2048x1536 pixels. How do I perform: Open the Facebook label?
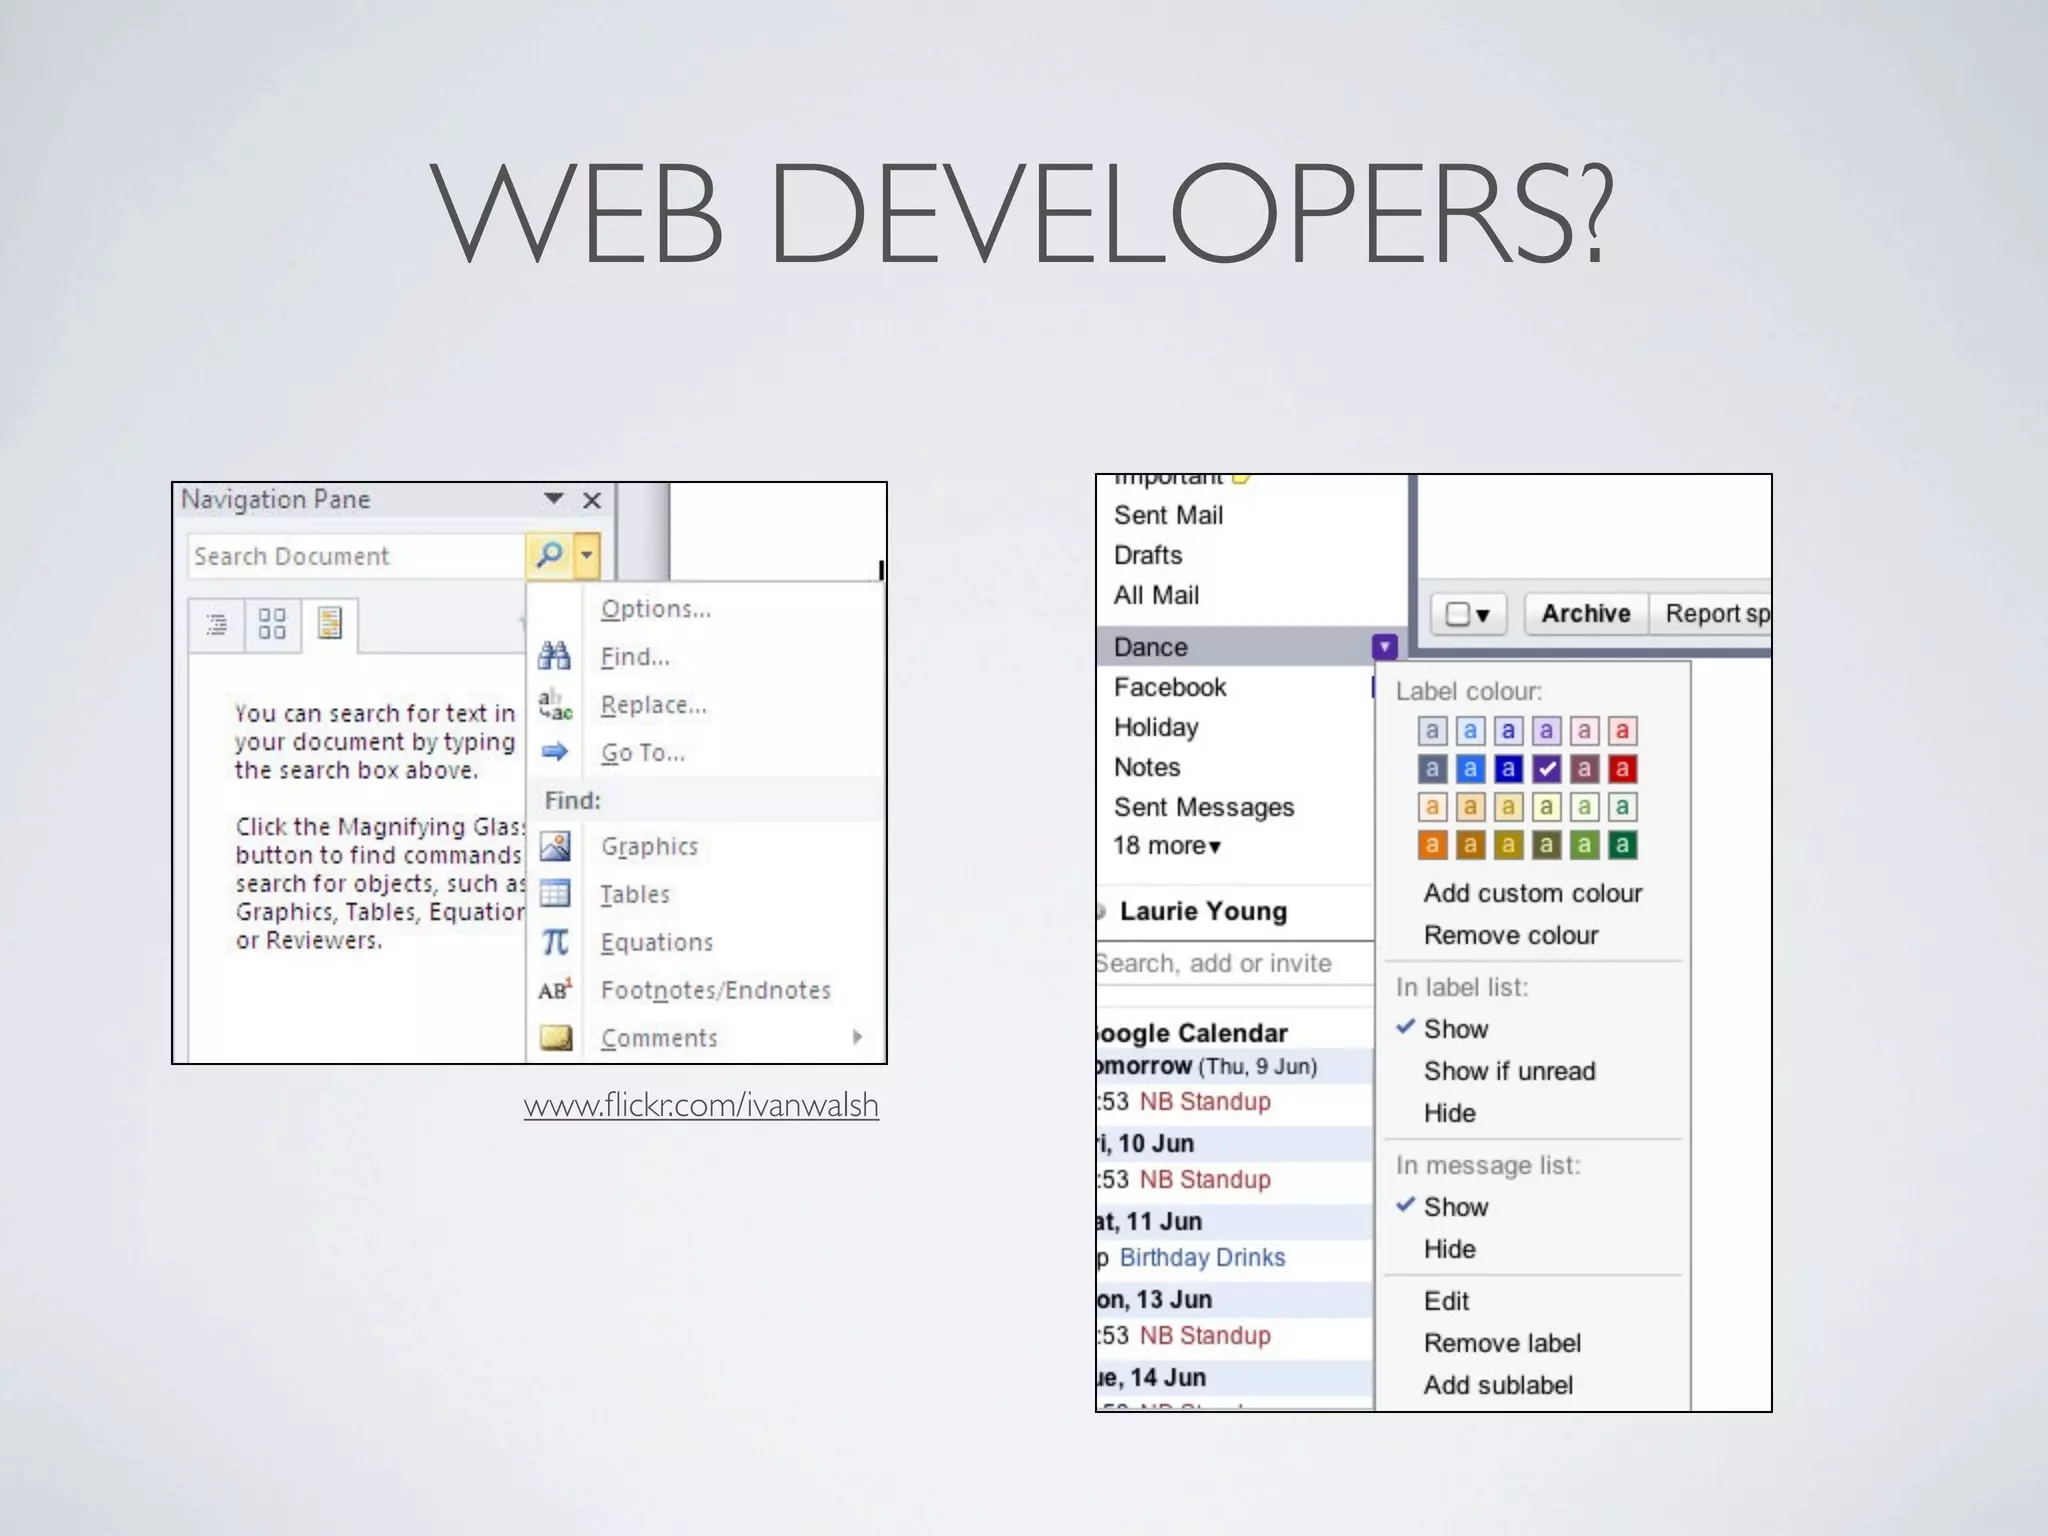tap(1170, 687)
